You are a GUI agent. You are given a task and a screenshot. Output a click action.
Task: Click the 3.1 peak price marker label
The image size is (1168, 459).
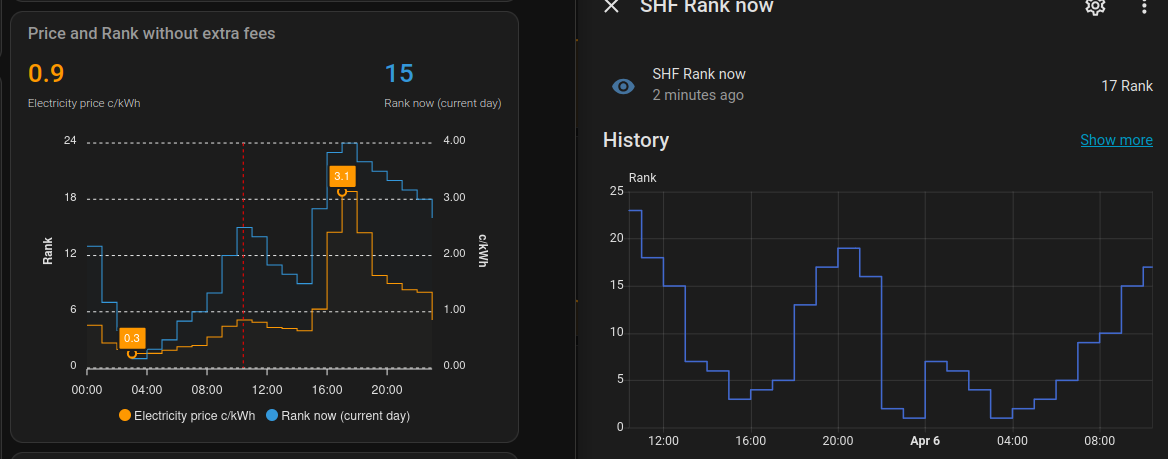point(341,176)
